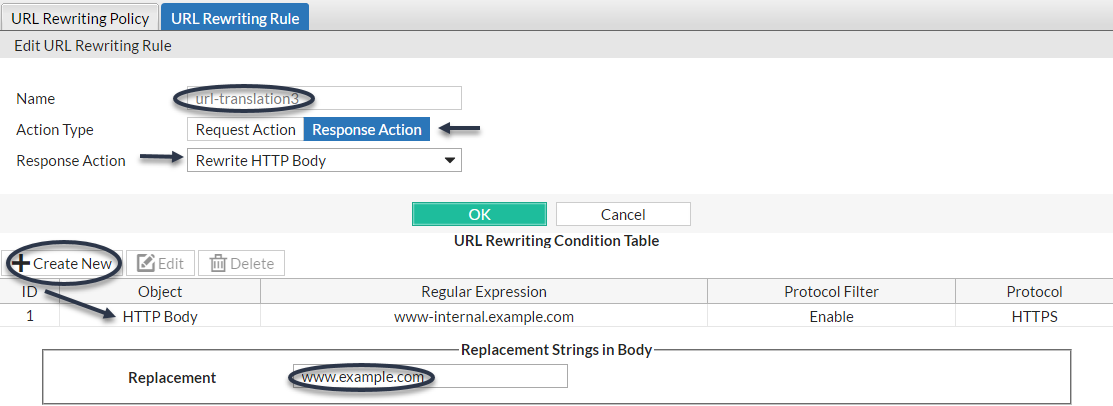Viewport: 1113px width, 406px height.
Task: Click the Protocol Filter column header
Action: tap(831, 292)
